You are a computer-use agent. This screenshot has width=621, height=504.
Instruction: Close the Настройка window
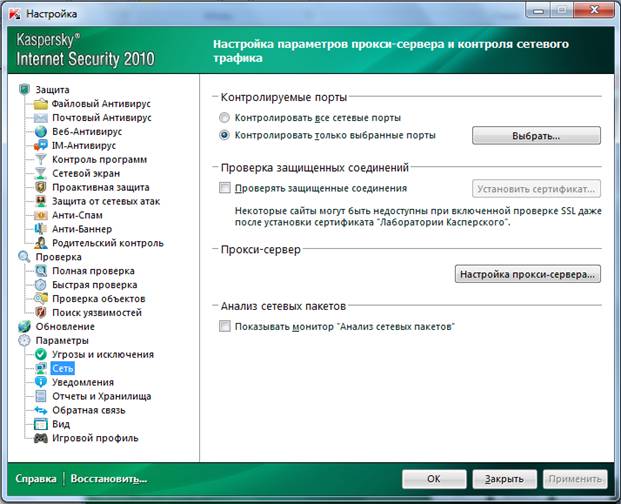click(x=595, y=10)
